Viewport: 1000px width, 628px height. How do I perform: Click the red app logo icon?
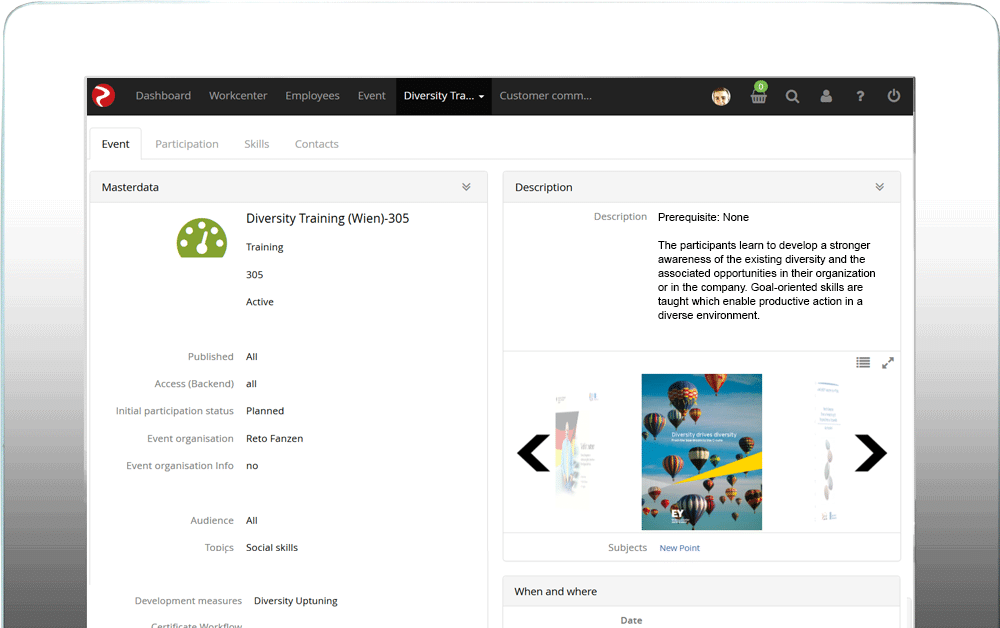(x=103, y=96)
